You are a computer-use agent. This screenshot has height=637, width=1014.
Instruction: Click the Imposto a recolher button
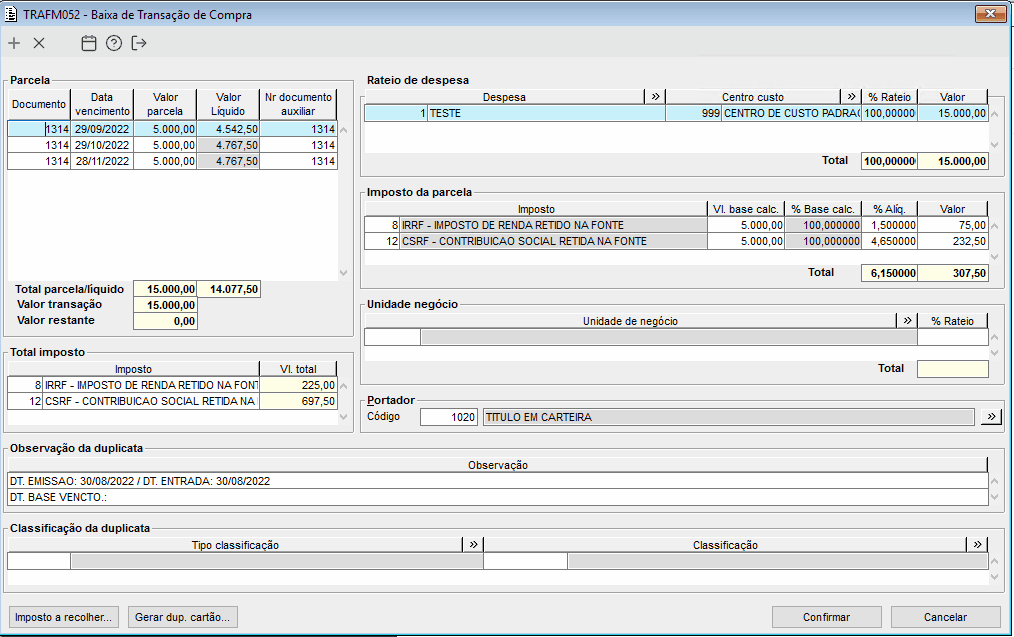click(65, 617)
